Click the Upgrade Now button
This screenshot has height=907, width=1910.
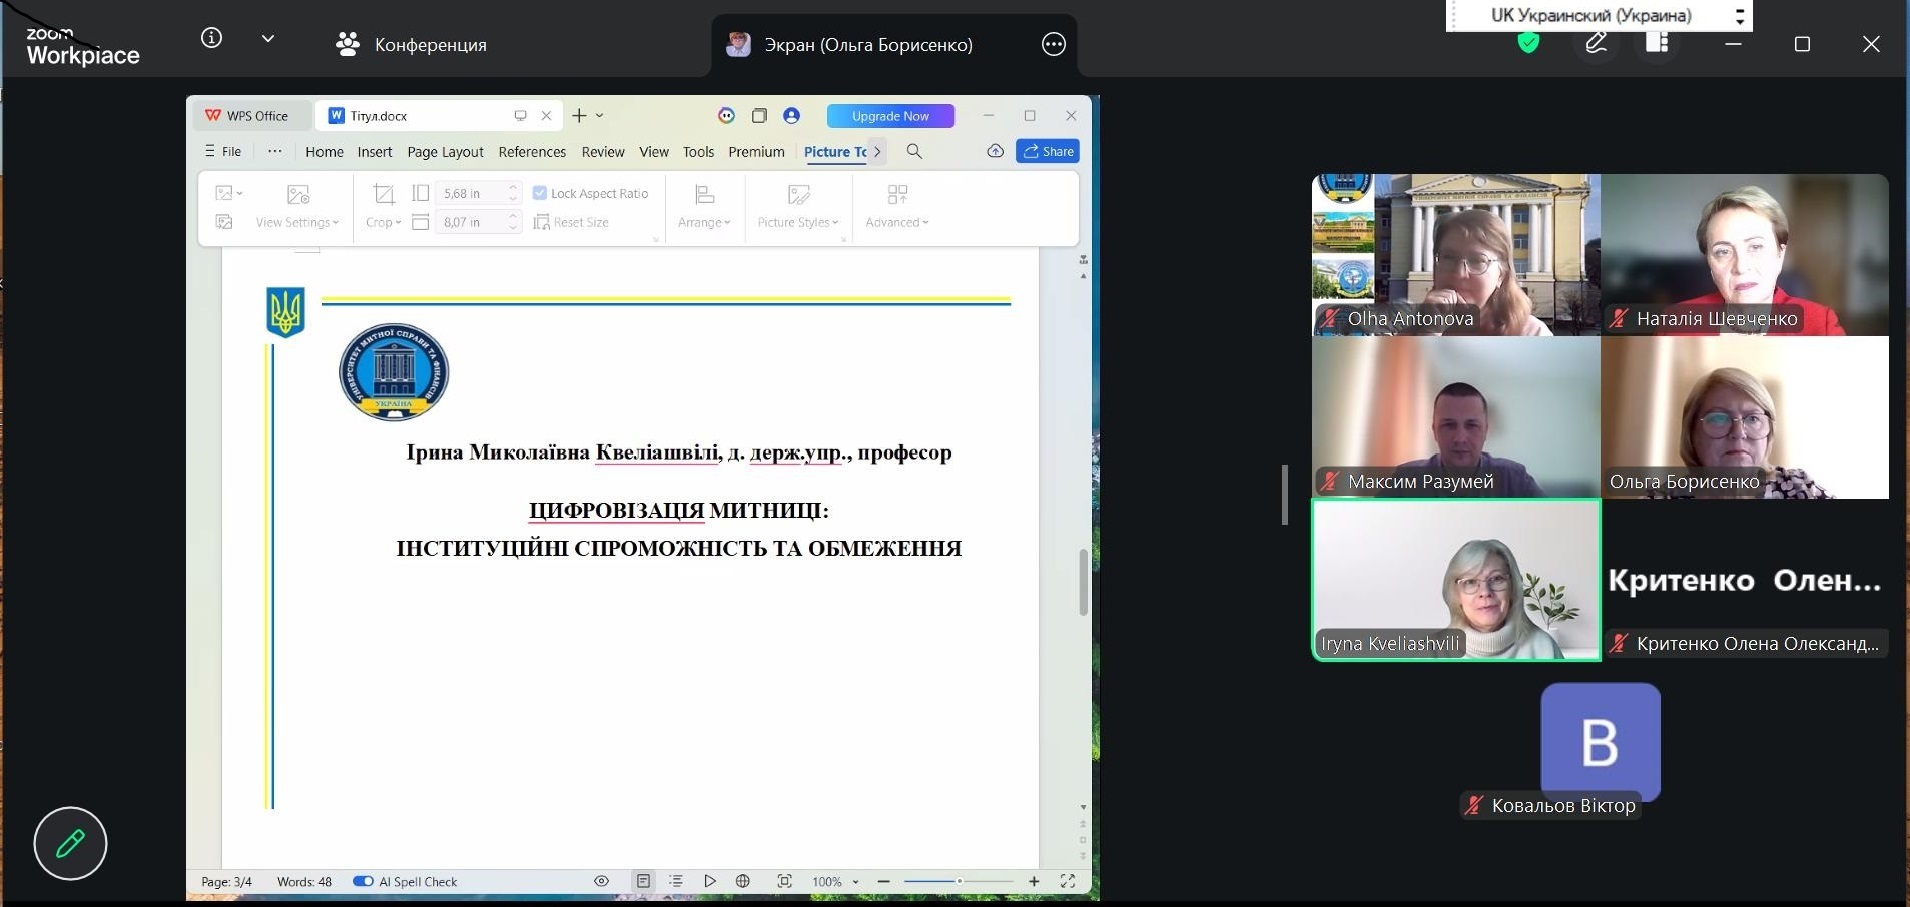[890, 116]
